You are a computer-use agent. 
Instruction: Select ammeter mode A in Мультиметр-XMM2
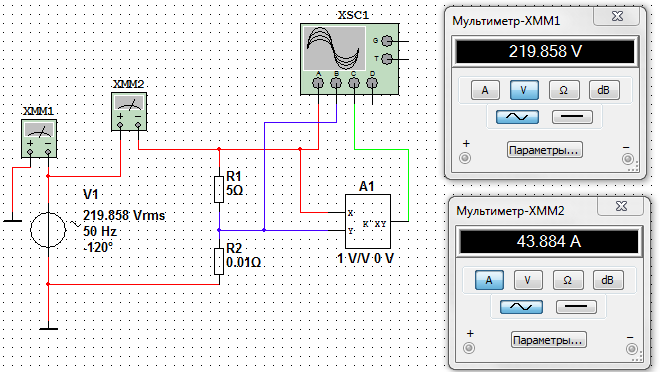click(489, 280)
